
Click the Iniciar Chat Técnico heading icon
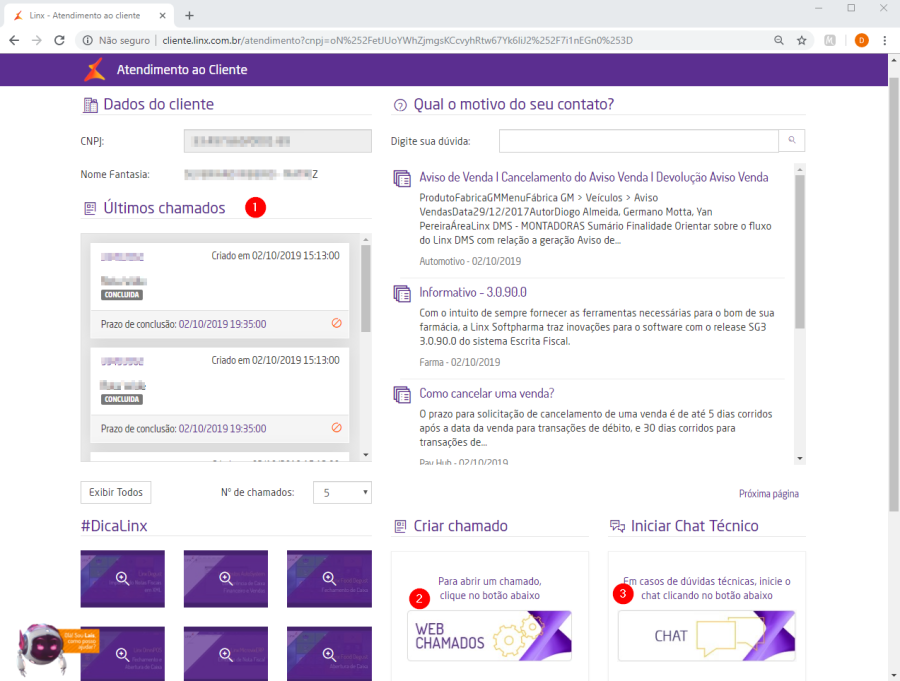coord(617,526)
